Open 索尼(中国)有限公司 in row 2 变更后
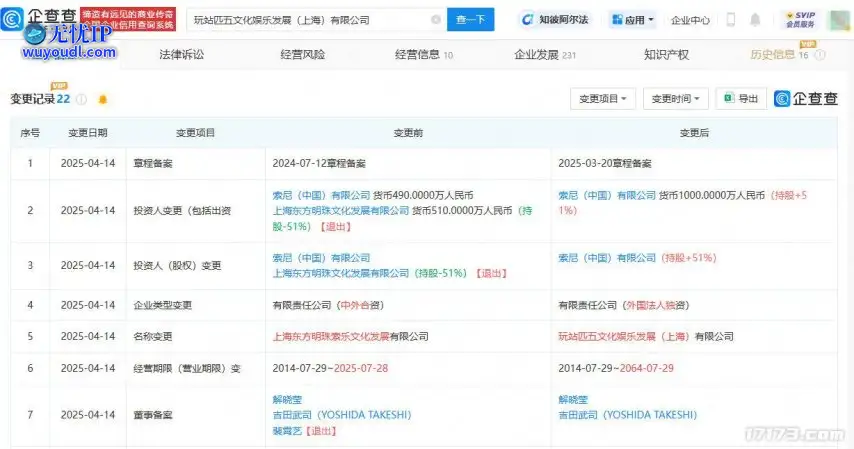Image resolution: width=854 pixels, height=449 pixels. tap(607, 195)
